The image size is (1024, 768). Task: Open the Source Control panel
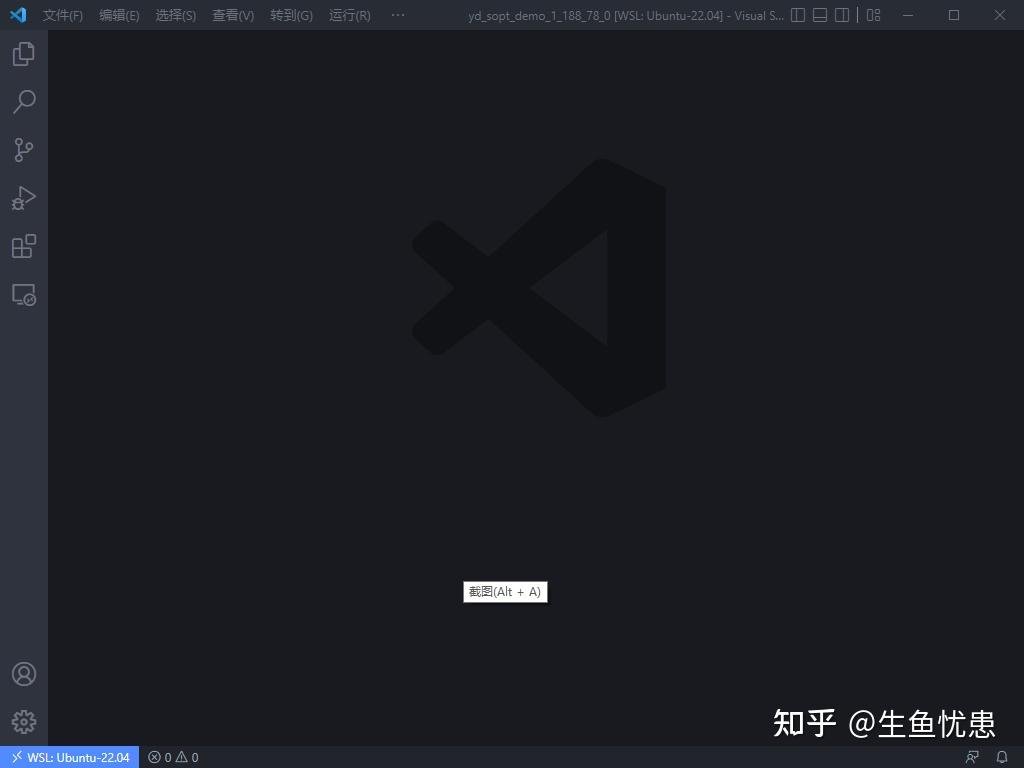click(23, 149)
